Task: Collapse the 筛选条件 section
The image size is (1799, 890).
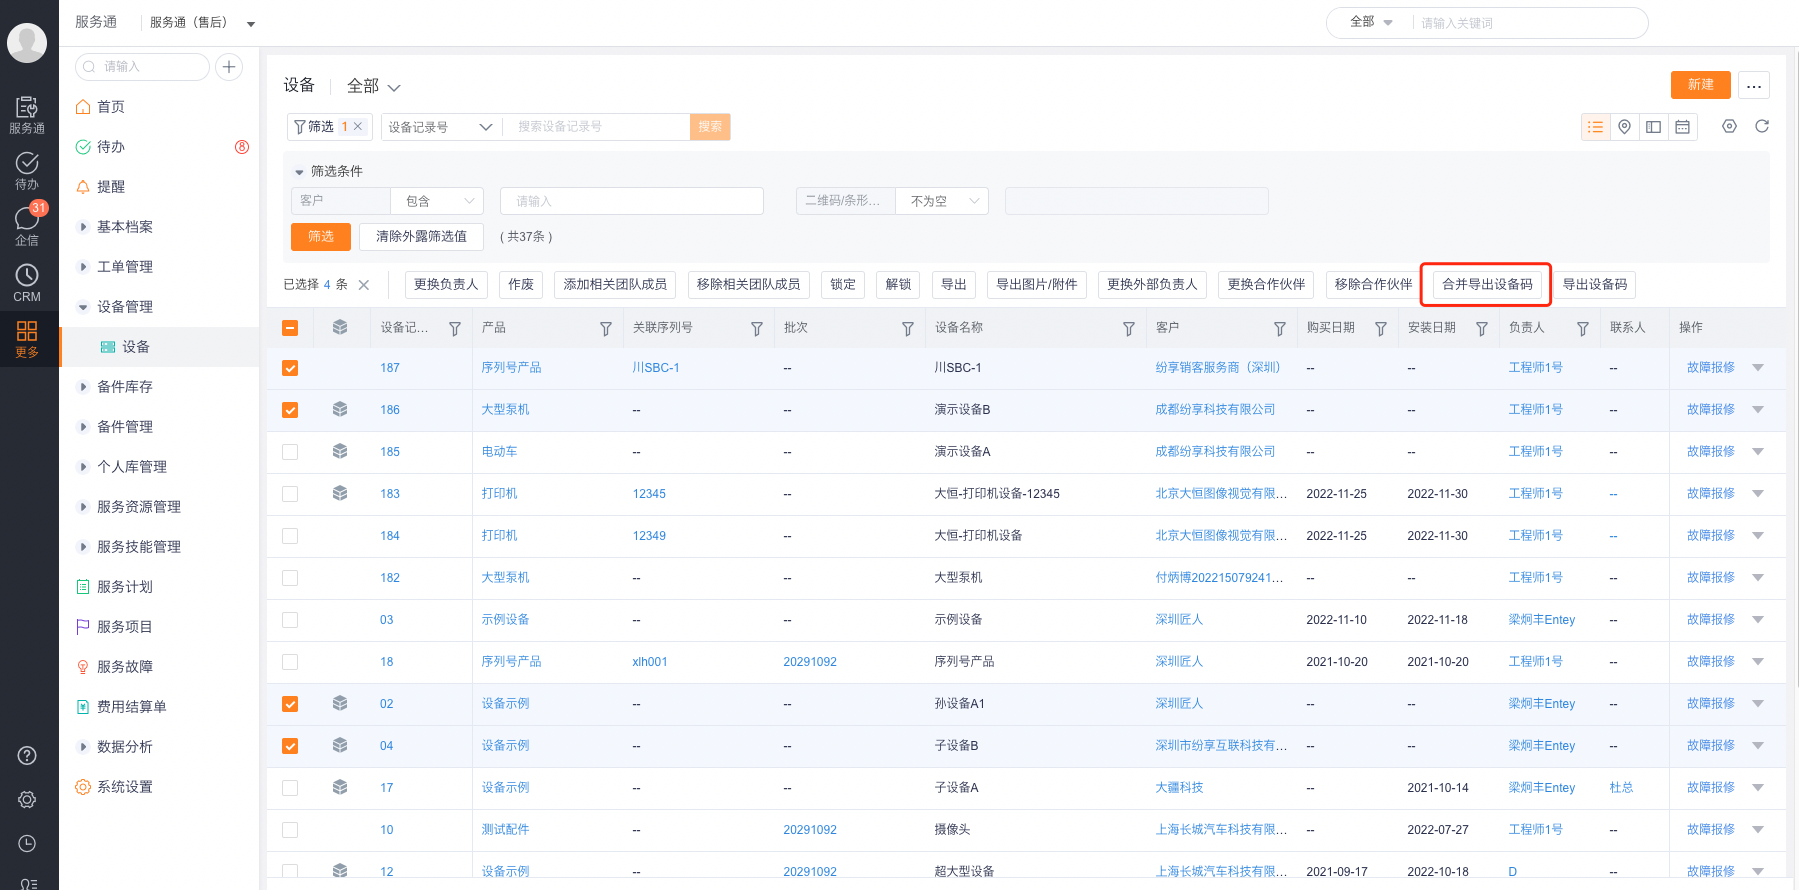Action: pyautogui.click(x=299, y=172)
